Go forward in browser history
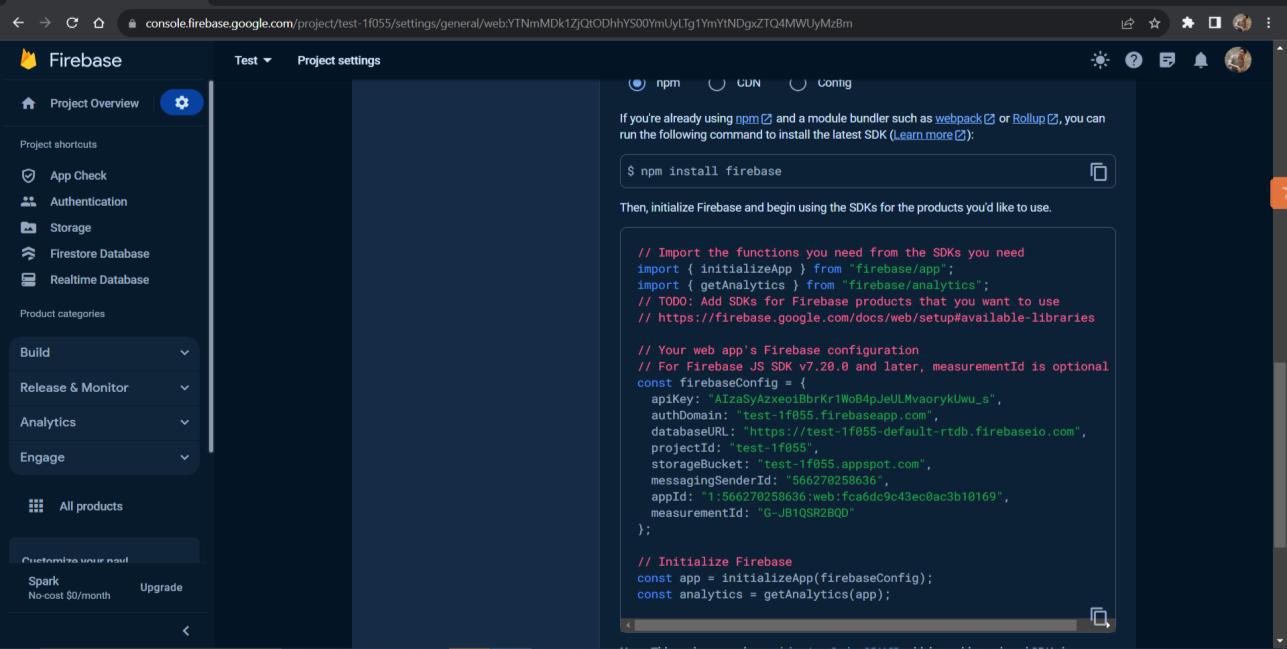The height and width of the screenshot is (649, 1287). 44,22
